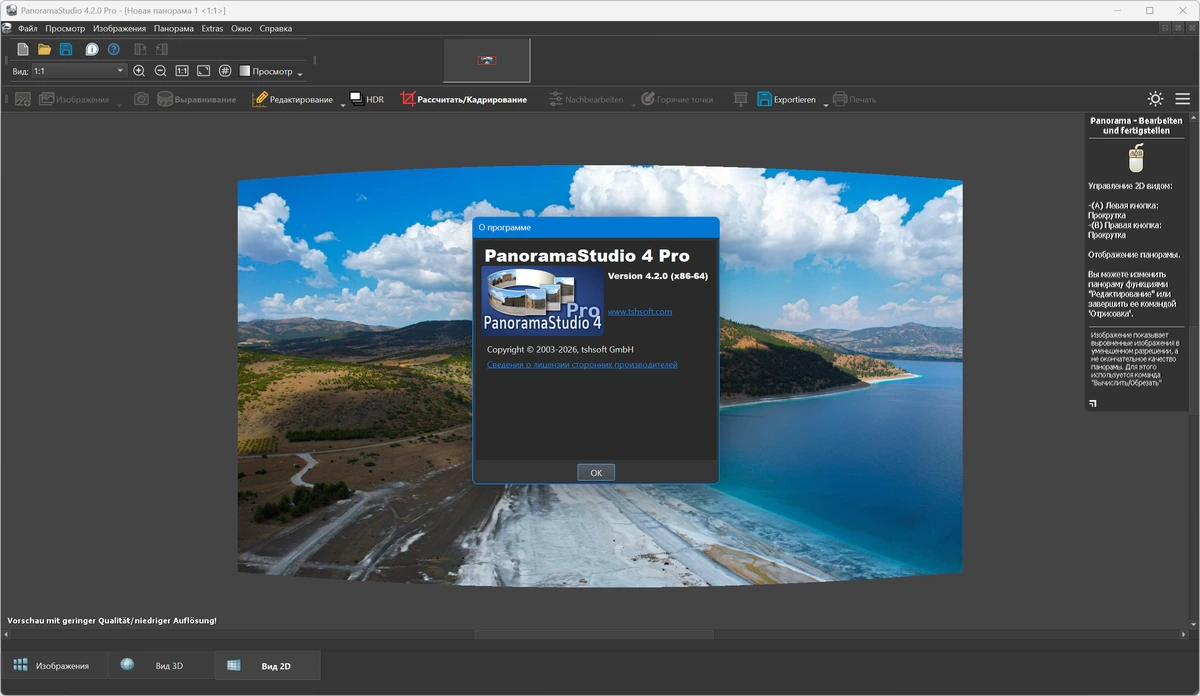This screenshot has height=696, width=1200.
Task: Zoom in with the magnifier plus icon
Action: click(139, 71)
